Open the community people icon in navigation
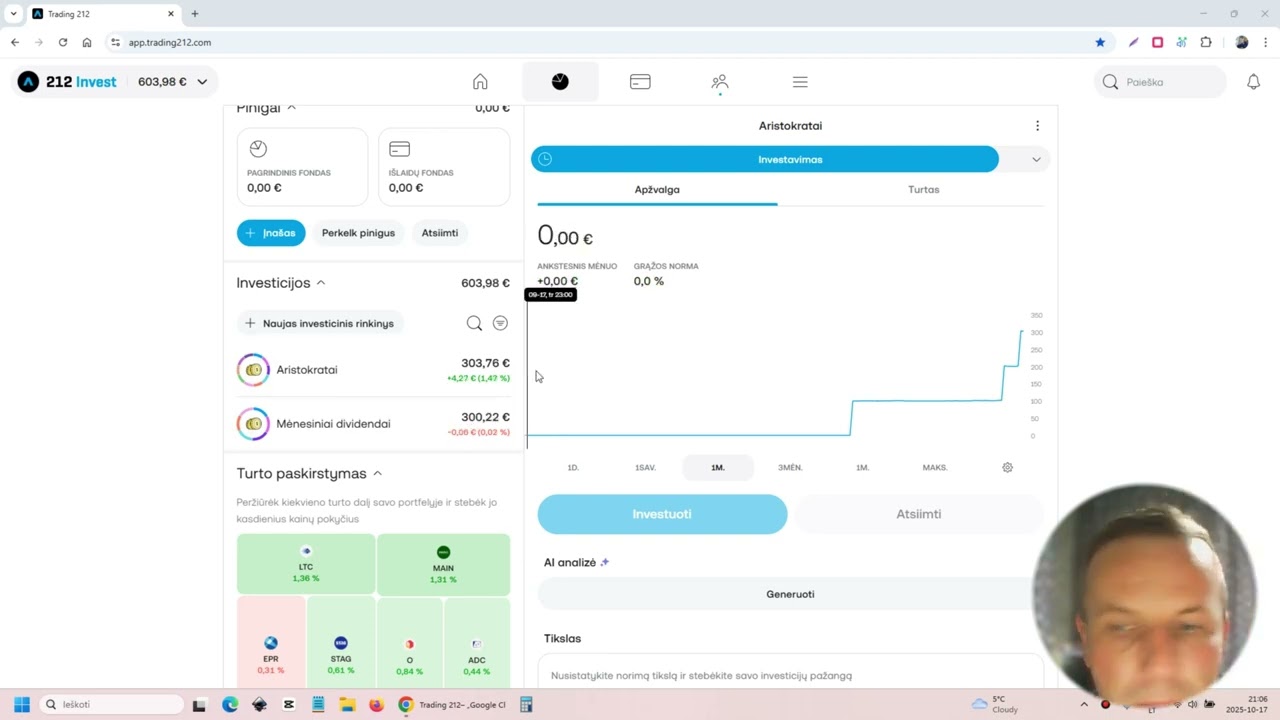1280x720 pixels. (x=720, y=82)
